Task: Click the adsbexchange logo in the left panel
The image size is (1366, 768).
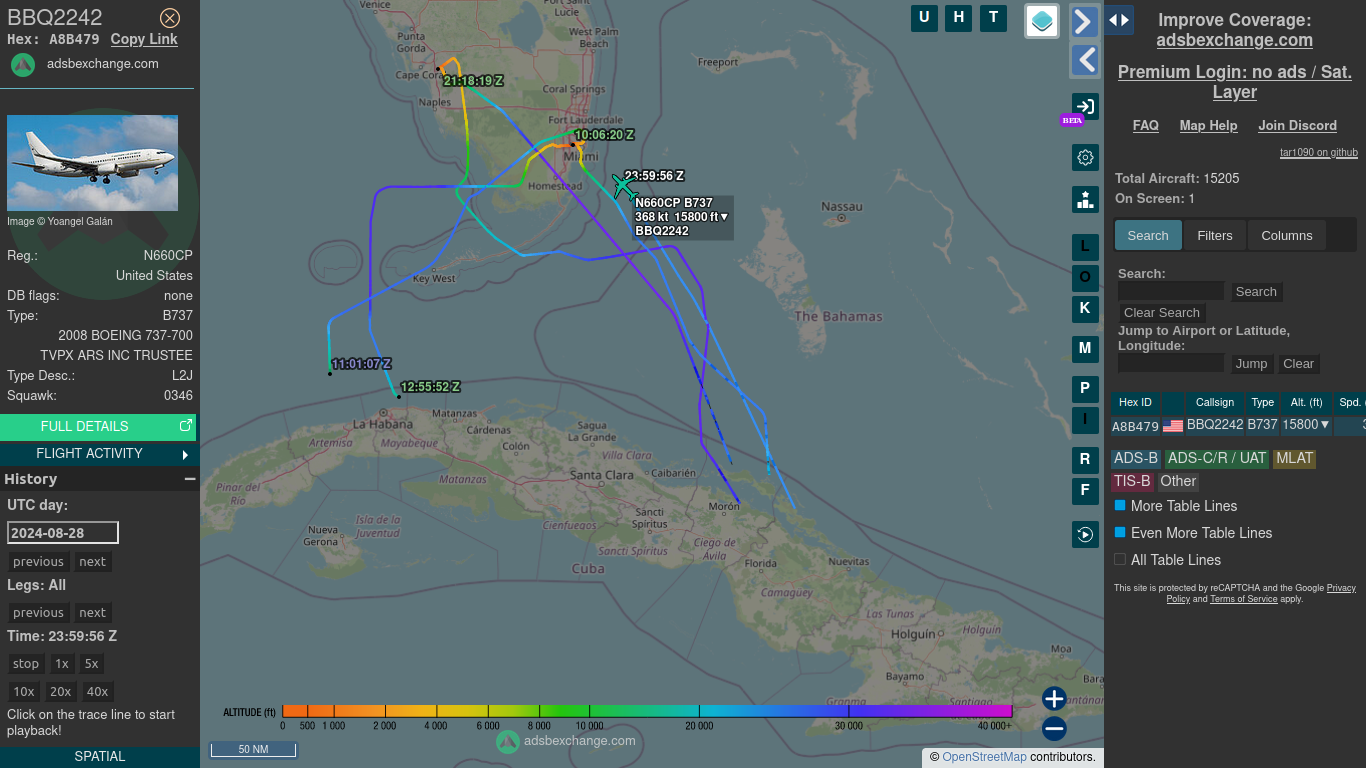Action: point(23,65)
